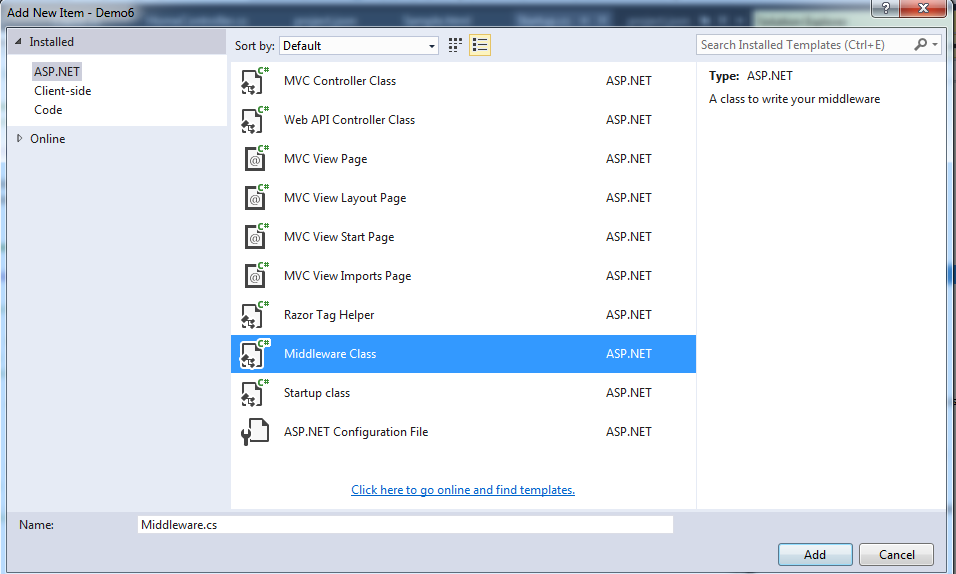Screen dimensions: 956x574
Task: Select the Web API Controller Class icon
Action: tap(255, 120)
